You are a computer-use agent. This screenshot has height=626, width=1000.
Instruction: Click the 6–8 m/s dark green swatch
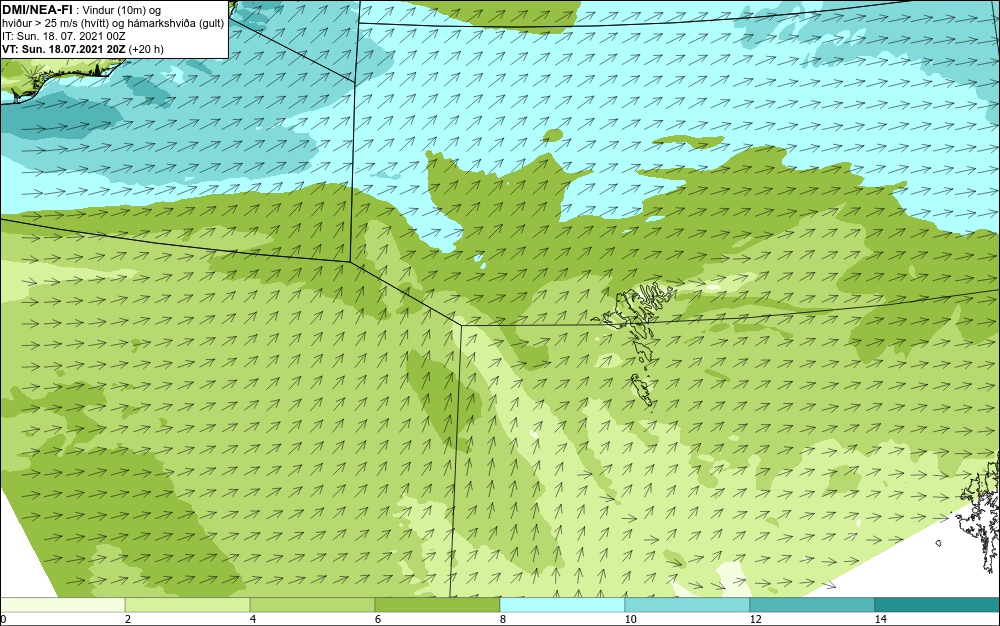[x=437, y=605]
